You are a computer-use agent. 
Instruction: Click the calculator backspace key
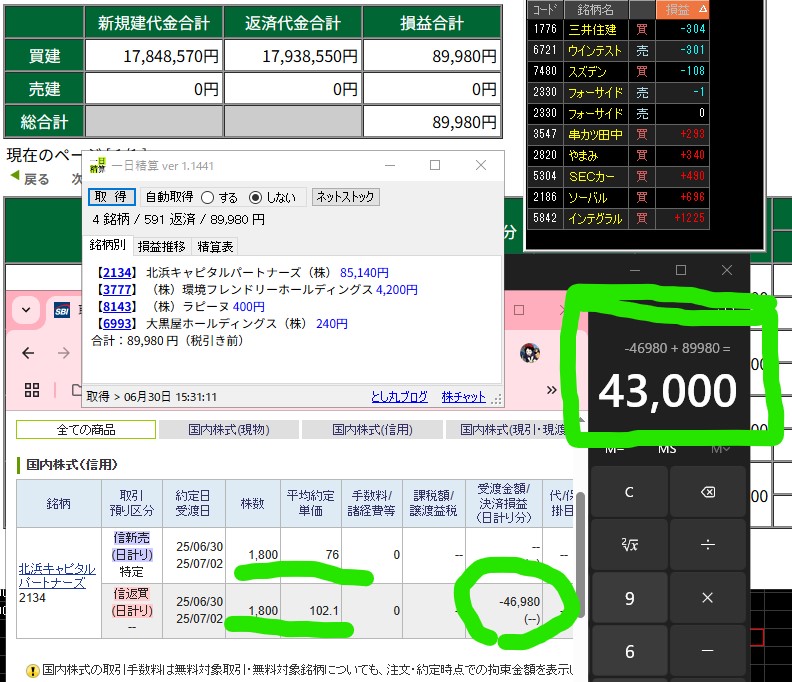pyautogui.click(x=708, y=492)
